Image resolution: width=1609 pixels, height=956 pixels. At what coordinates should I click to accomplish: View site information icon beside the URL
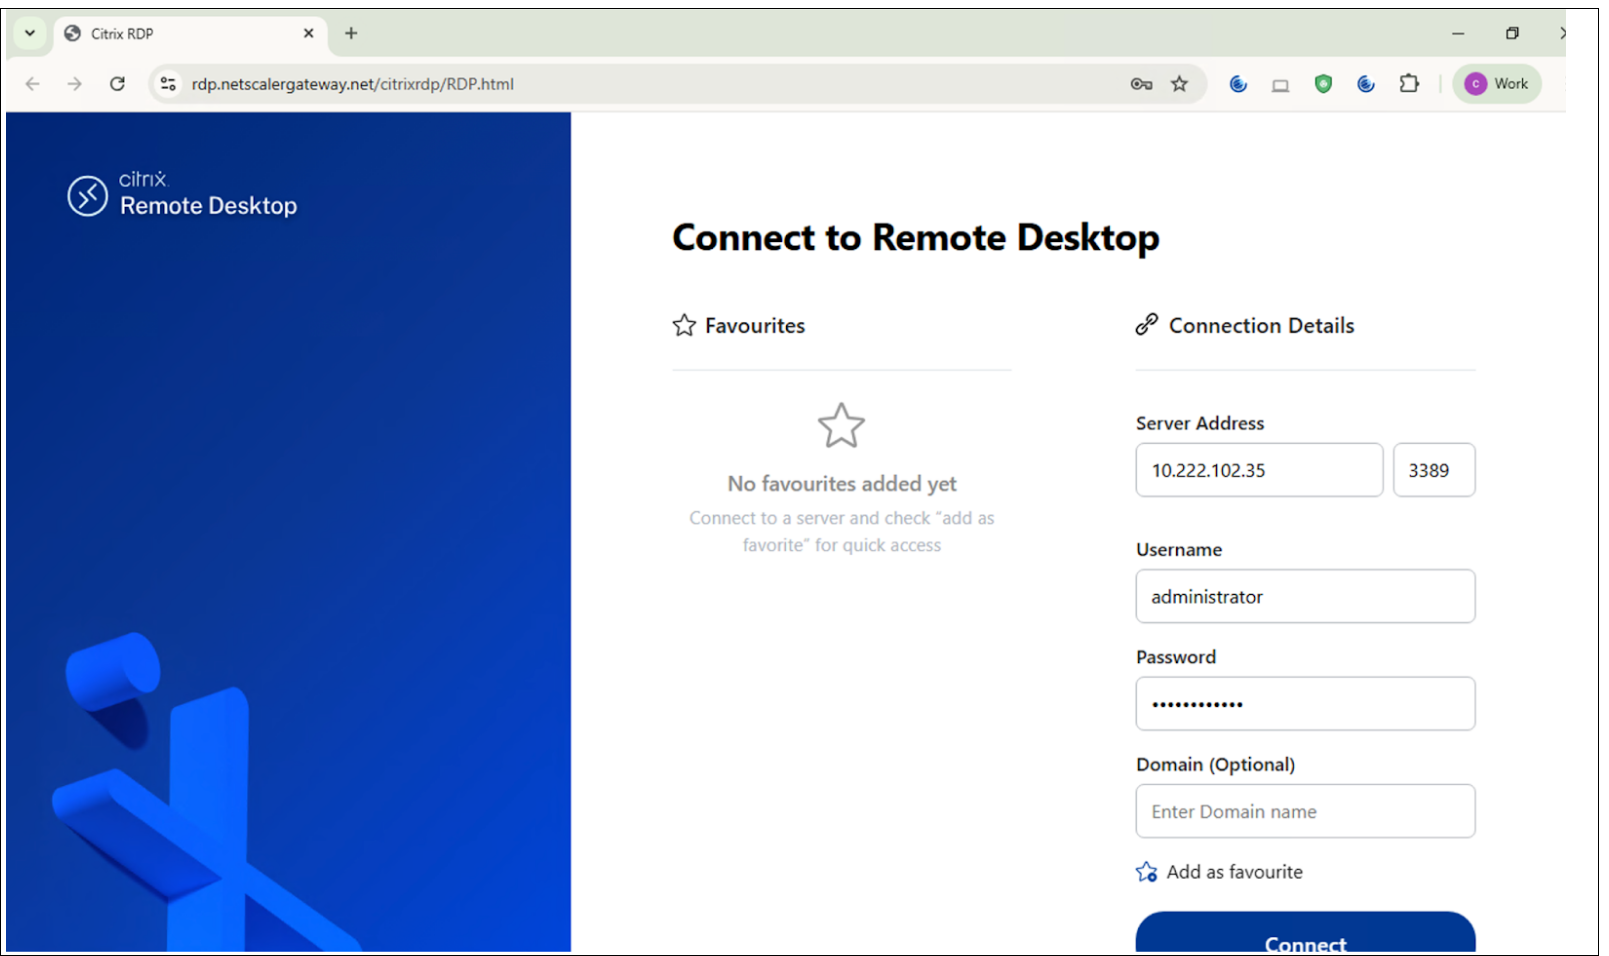pos(168,84)
